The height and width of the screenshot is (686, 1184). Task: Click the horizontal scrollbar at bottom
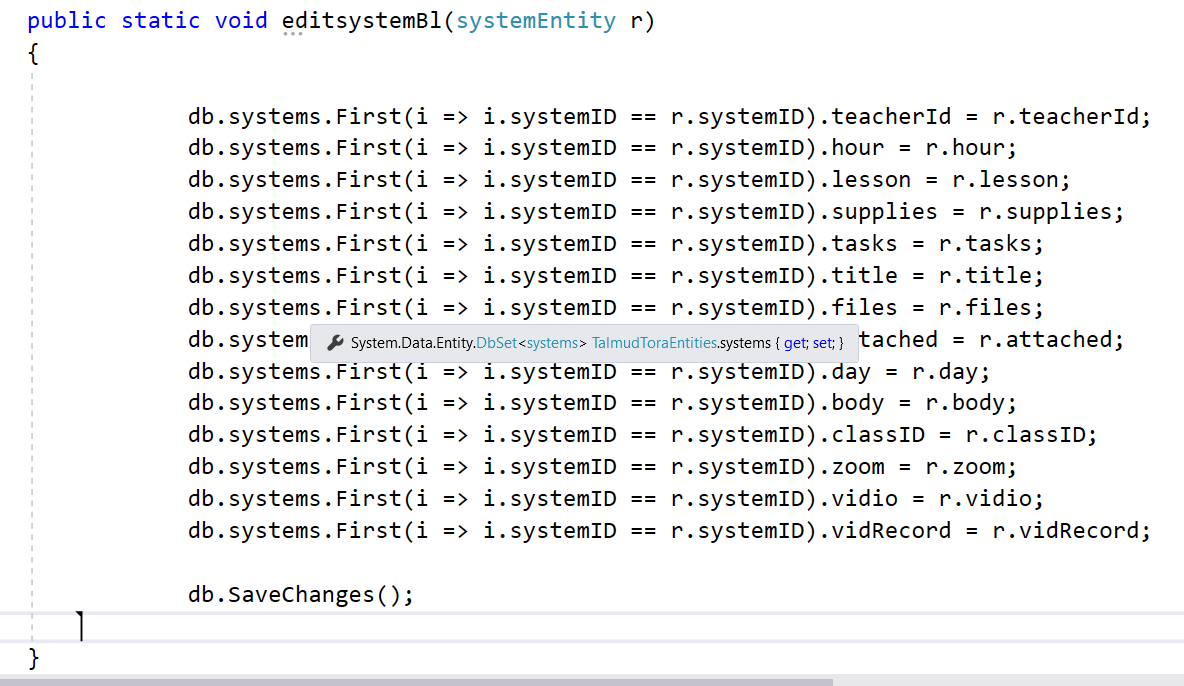tap(416, 681)
